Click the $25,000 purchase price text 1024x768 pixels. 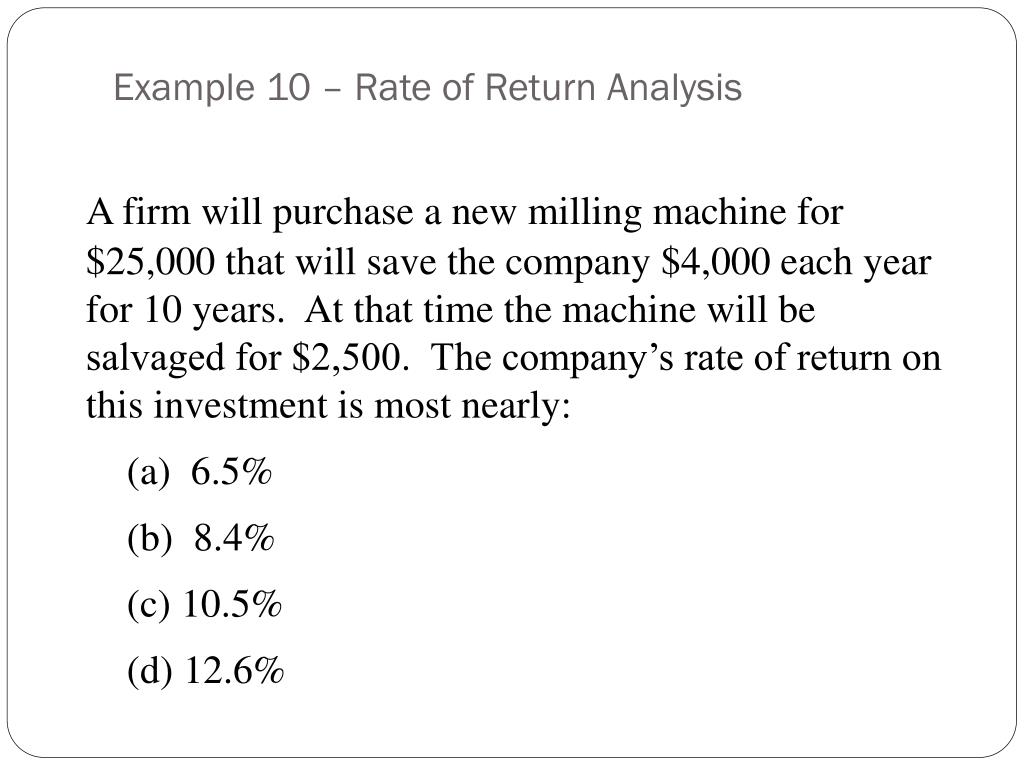click(x=150, y=263)
